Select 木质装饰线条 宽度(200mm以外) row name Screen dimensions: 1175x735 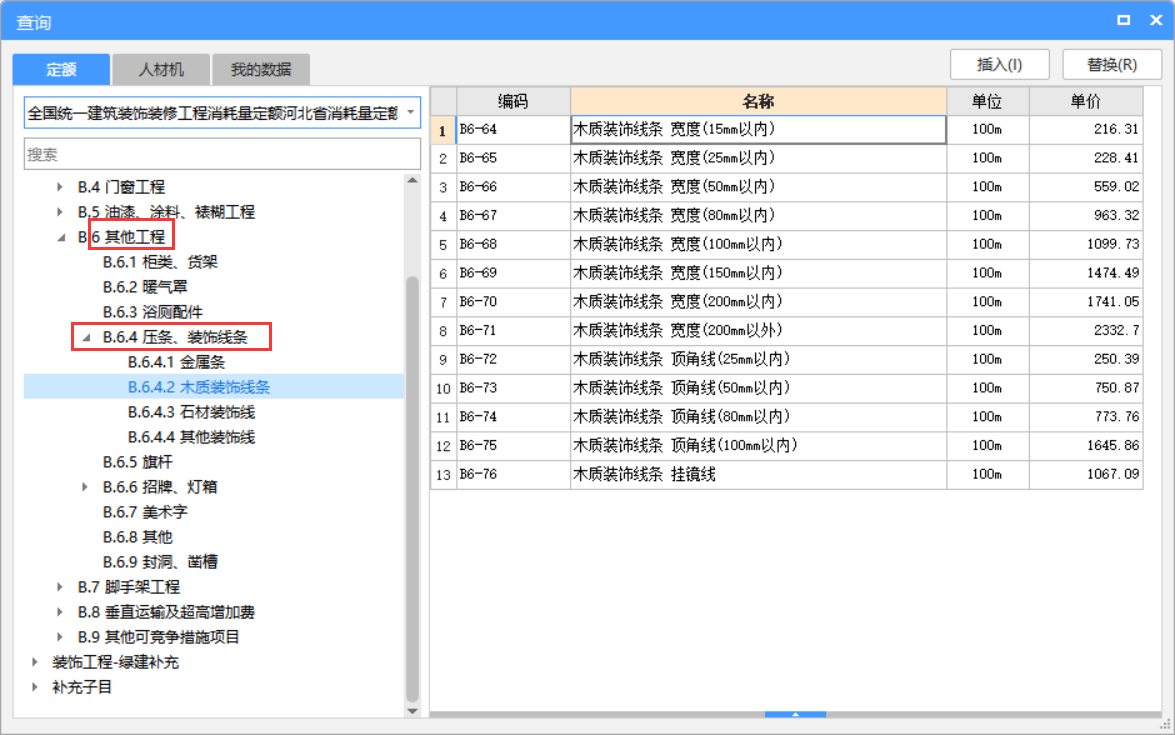(758, 330)
